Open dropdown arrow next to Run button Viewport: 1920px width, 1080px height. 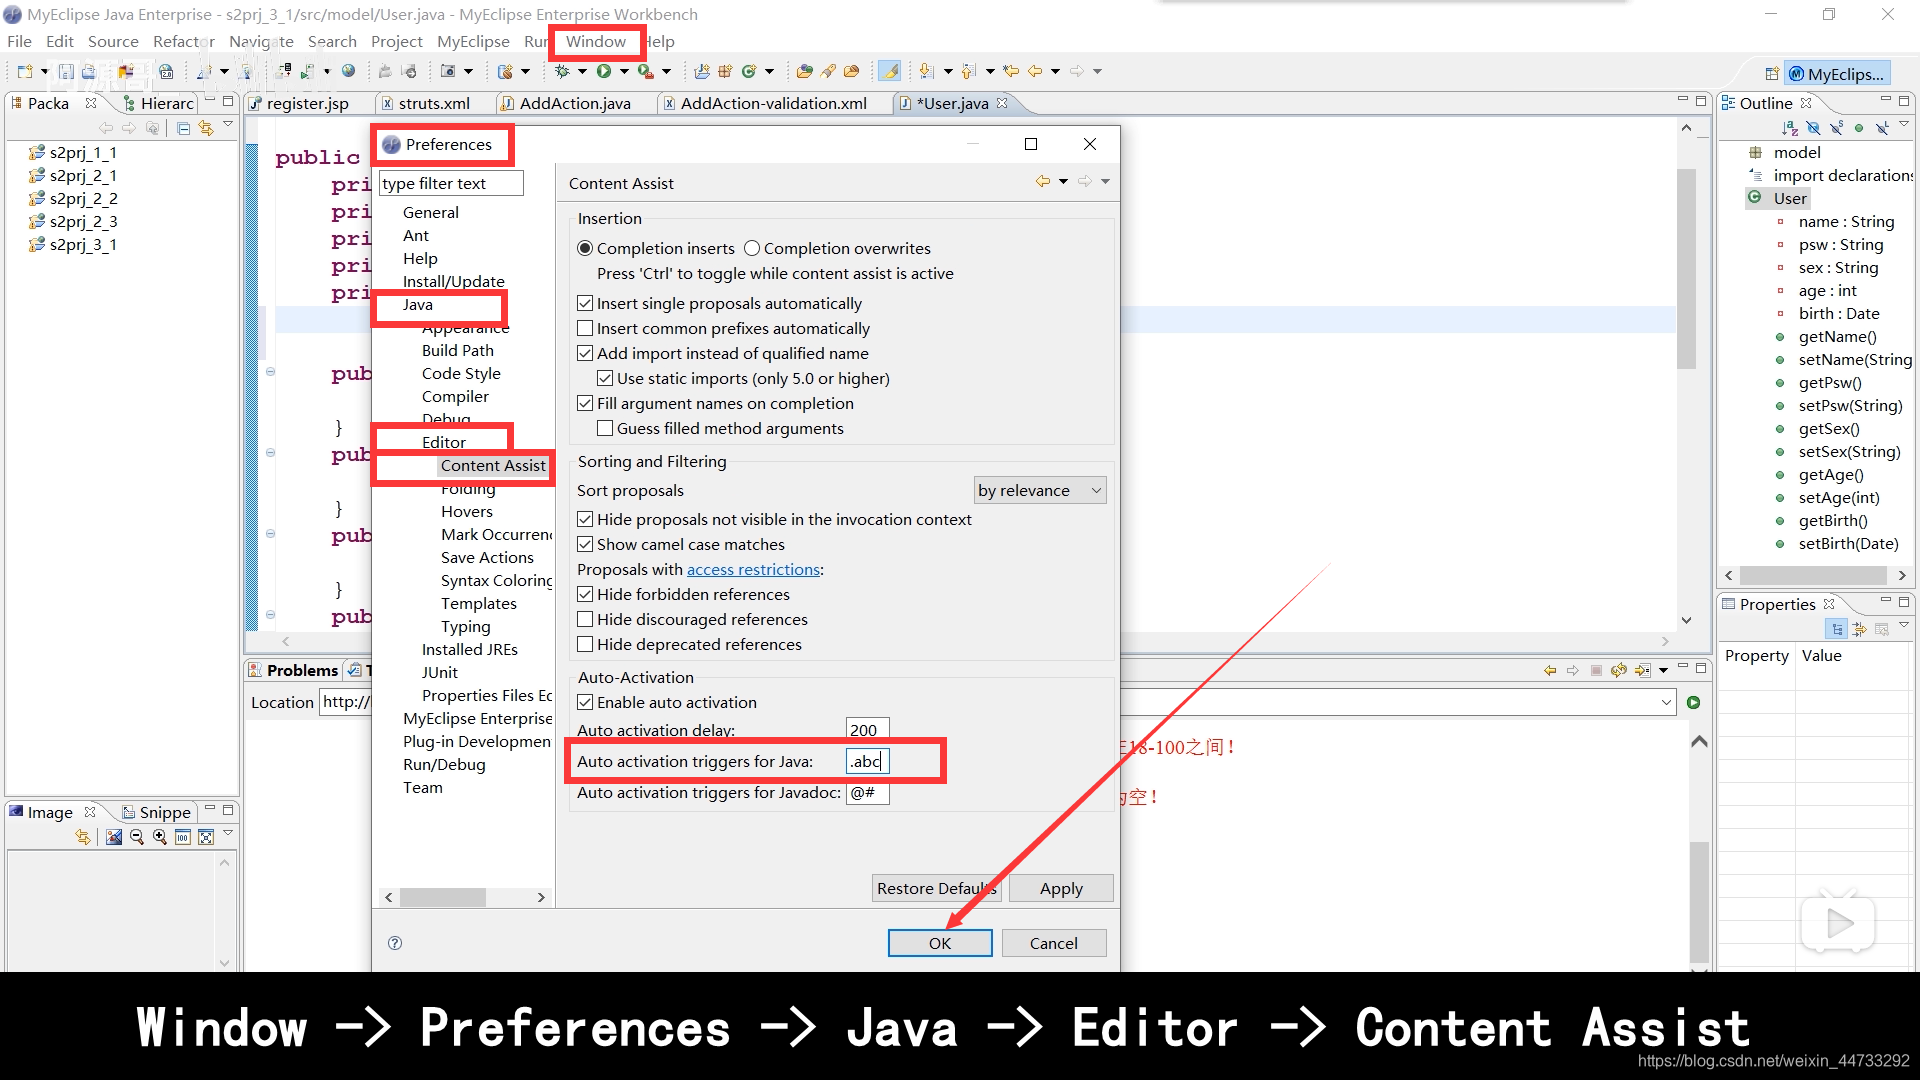click(624, 71)
